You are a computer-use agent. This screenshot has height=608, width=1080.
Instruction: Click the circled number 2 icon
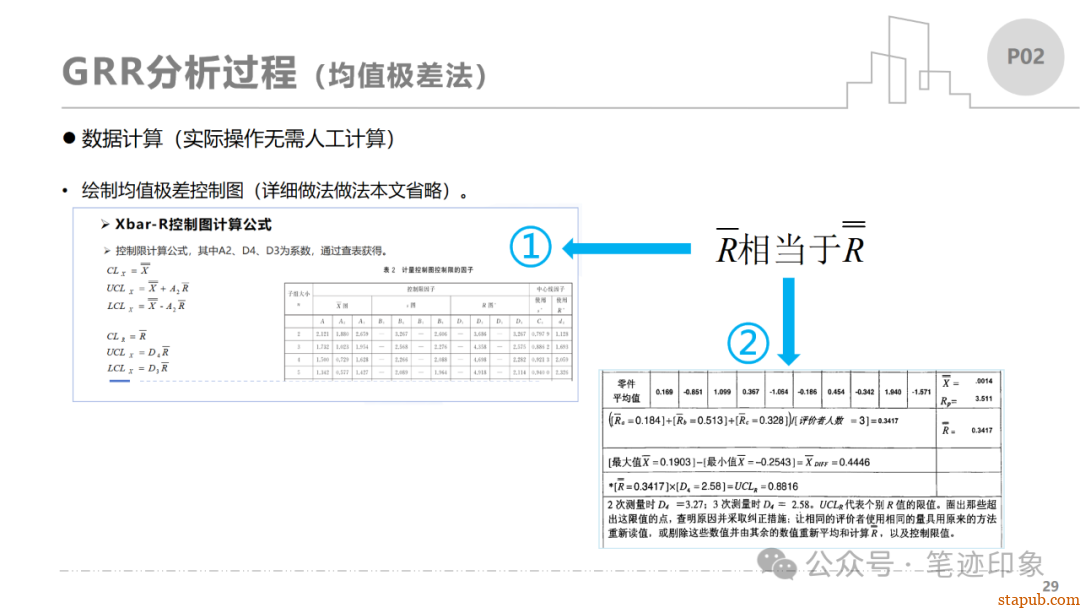[x=747, y=344]
